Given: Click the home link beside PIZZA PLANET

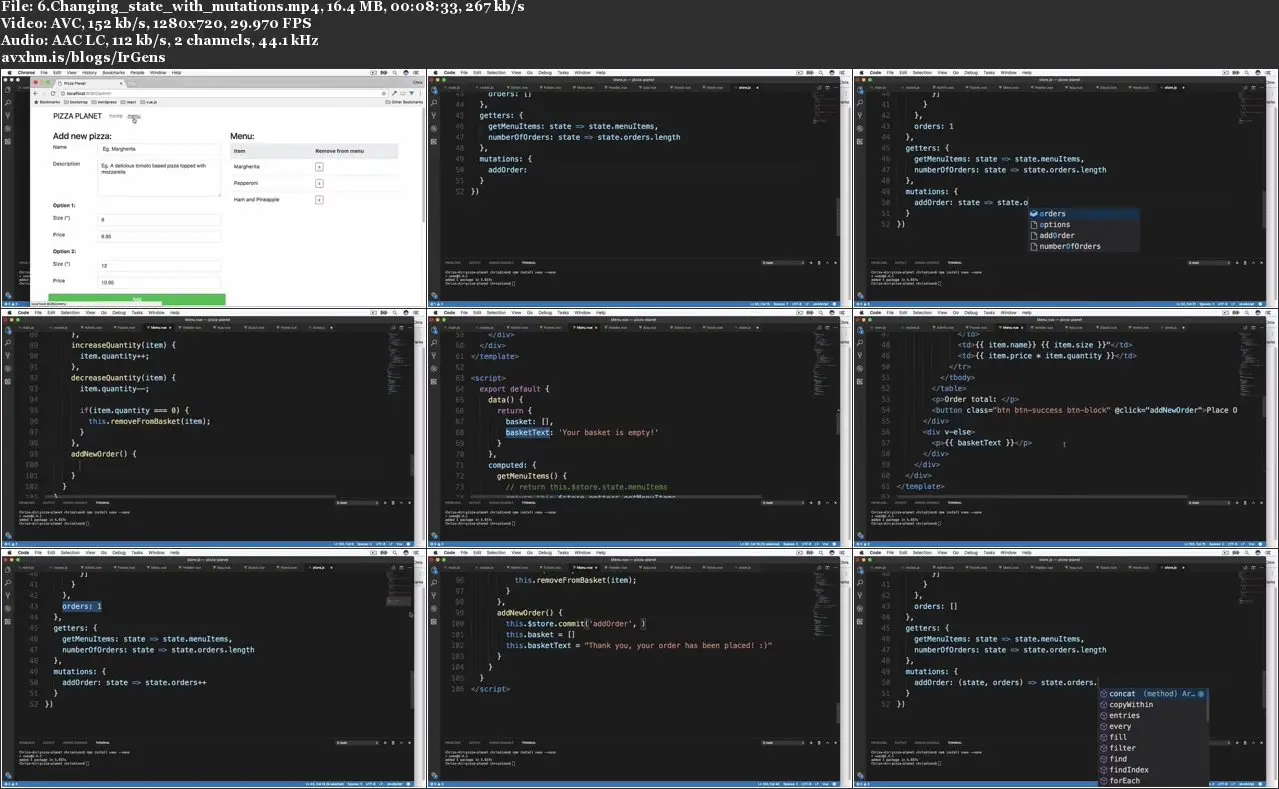Looking at the screenshot, I should [115, 116].
